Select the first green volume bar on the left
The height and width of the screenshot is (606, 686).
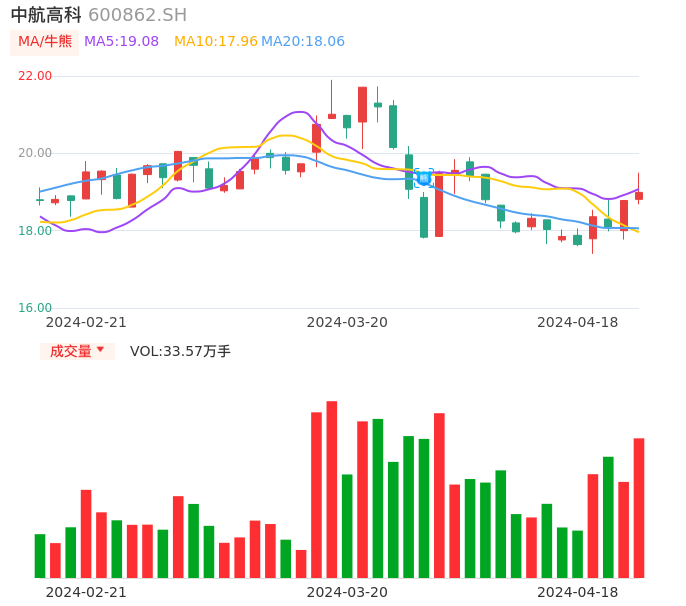click(x=40, y=556)
